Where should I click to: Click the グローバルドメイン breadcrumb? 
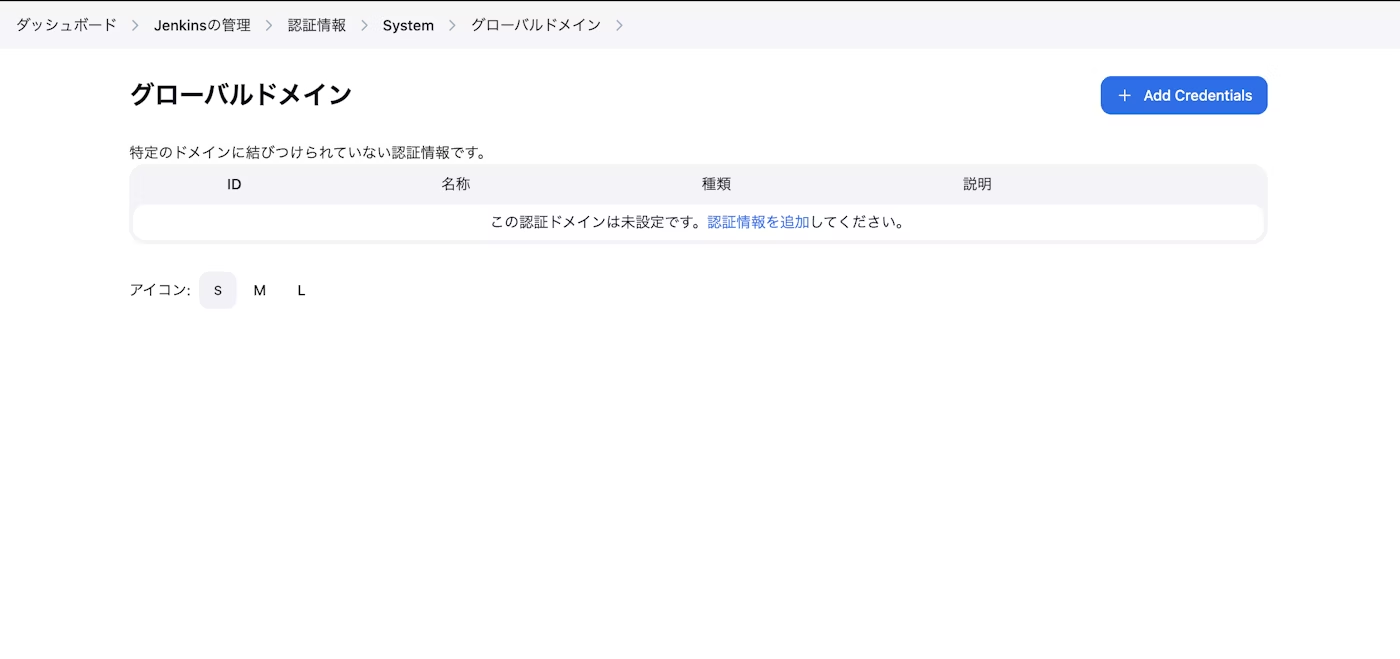click(x=536, y=25)
